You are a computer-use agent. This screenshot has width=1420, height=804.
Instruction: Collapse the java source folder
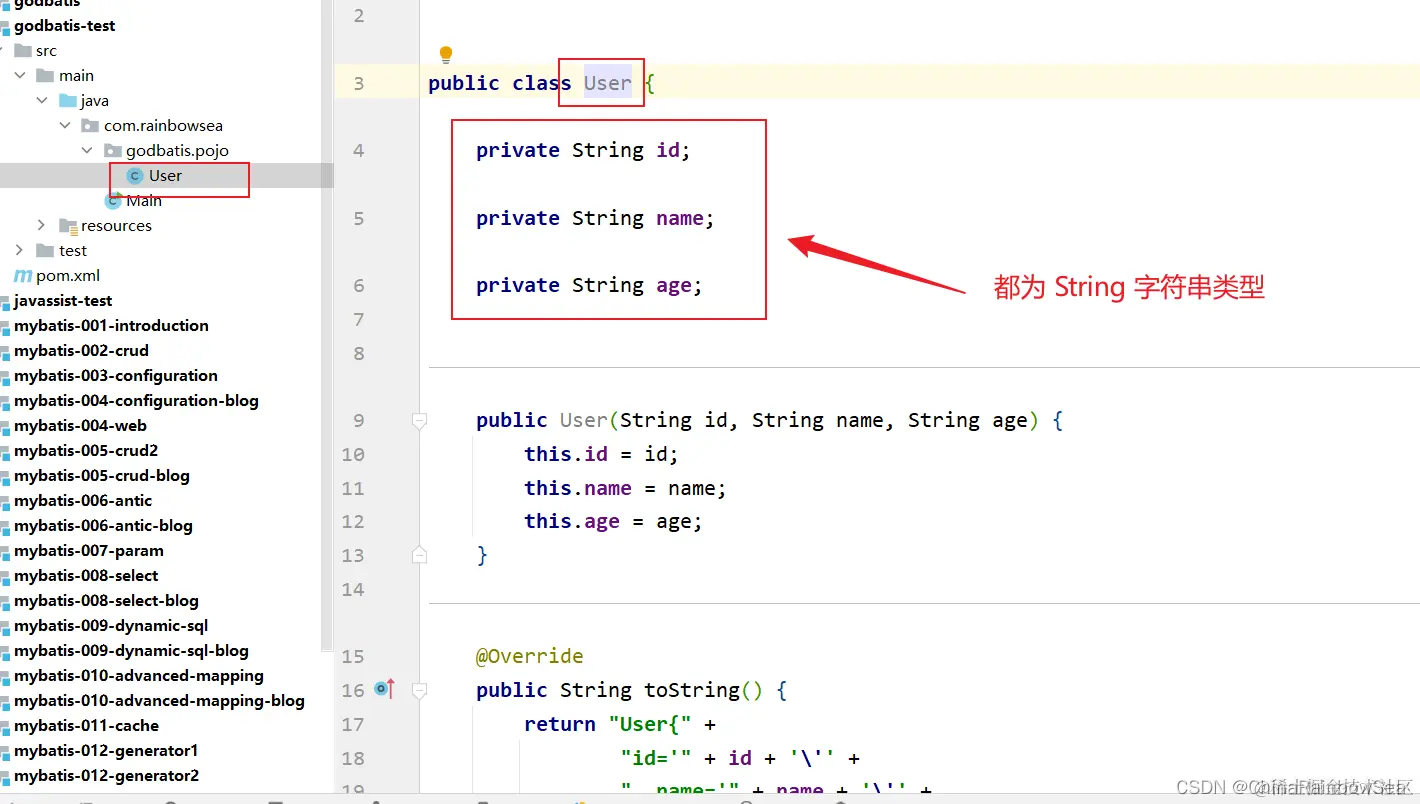(x=42, y=100)
